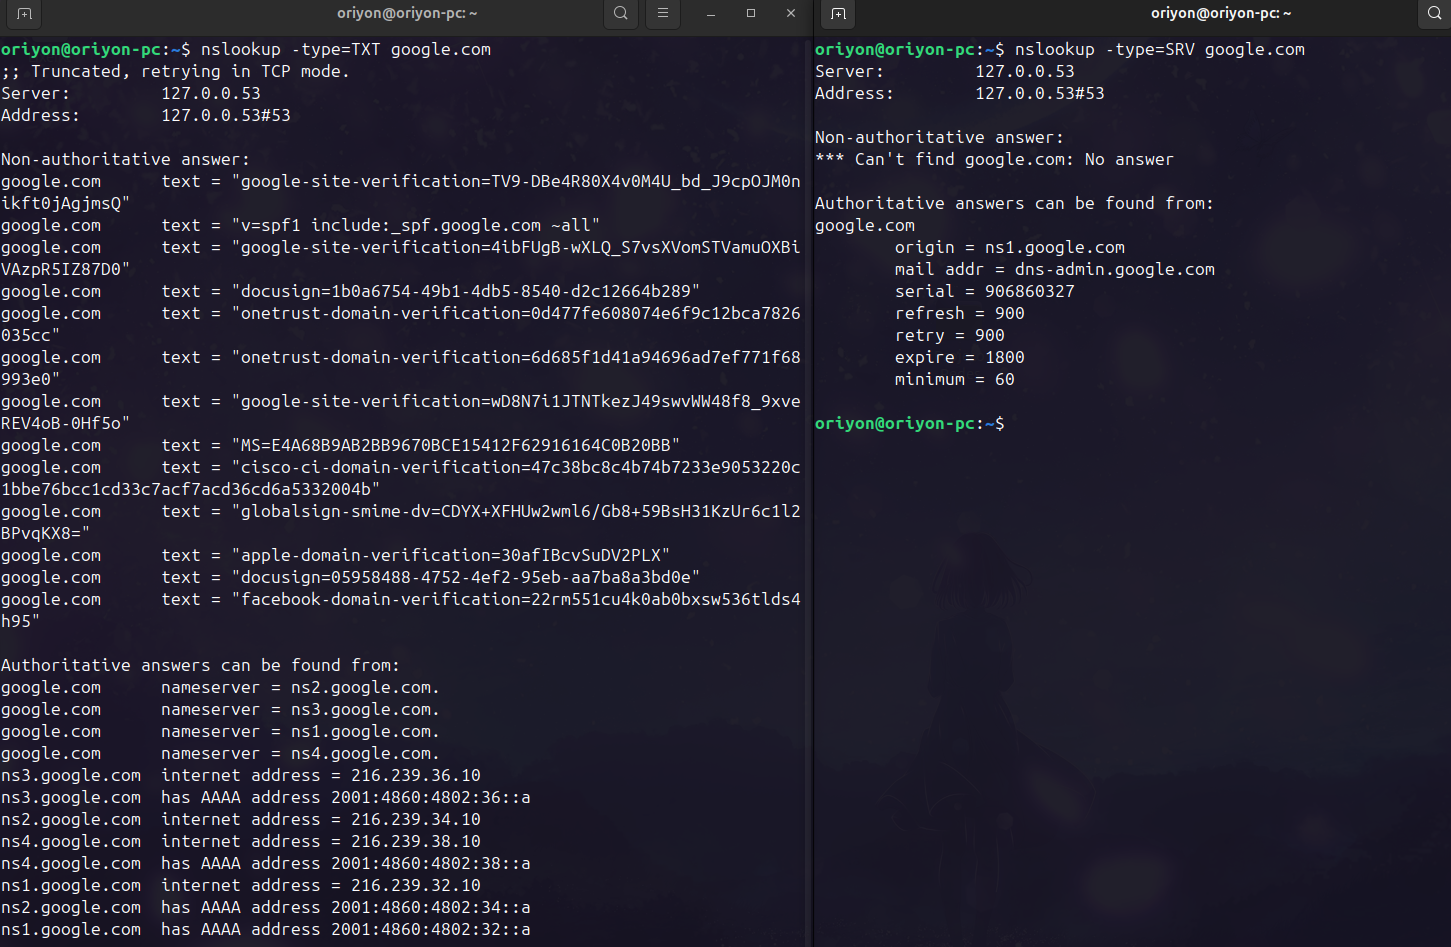Image resolution: width=1451 pixels, height=947 pixels.
Task: Click the MS=E4A68B9AB2BB9670 TXT record
Action: coord(341,445)
